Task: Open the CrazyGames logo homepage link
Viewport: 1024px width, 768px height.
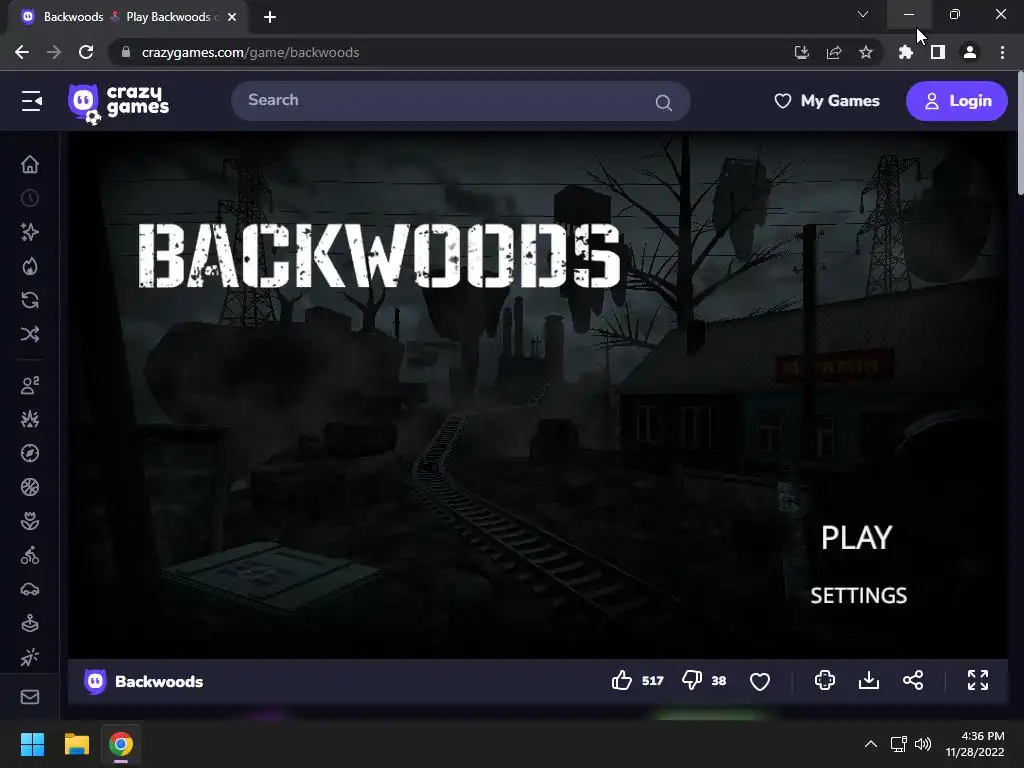Action: (118, 103)
